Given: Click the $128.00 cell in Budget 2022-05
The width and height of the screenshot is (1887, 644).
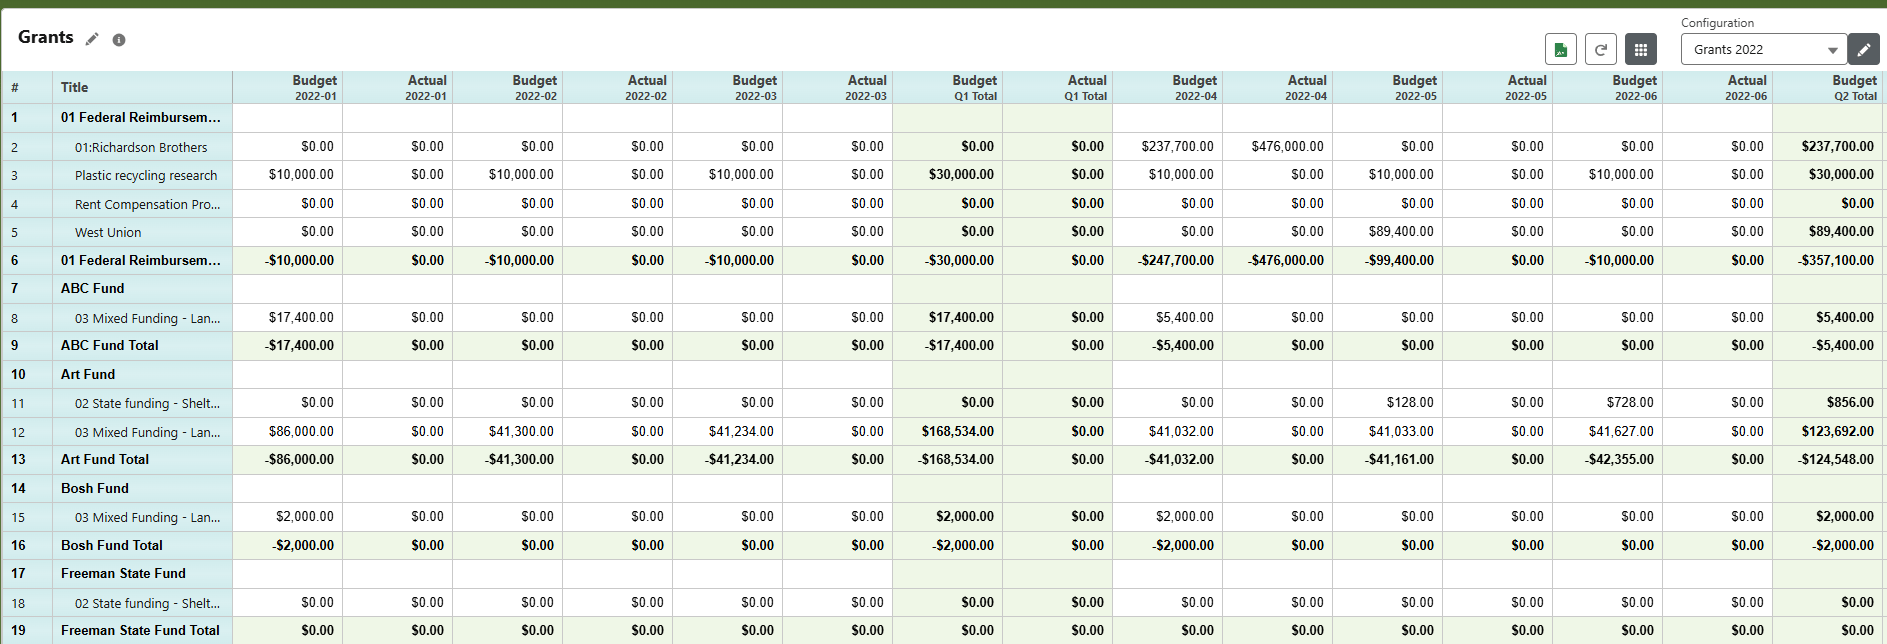Looking at the screenshot, I should [1388, 402].
